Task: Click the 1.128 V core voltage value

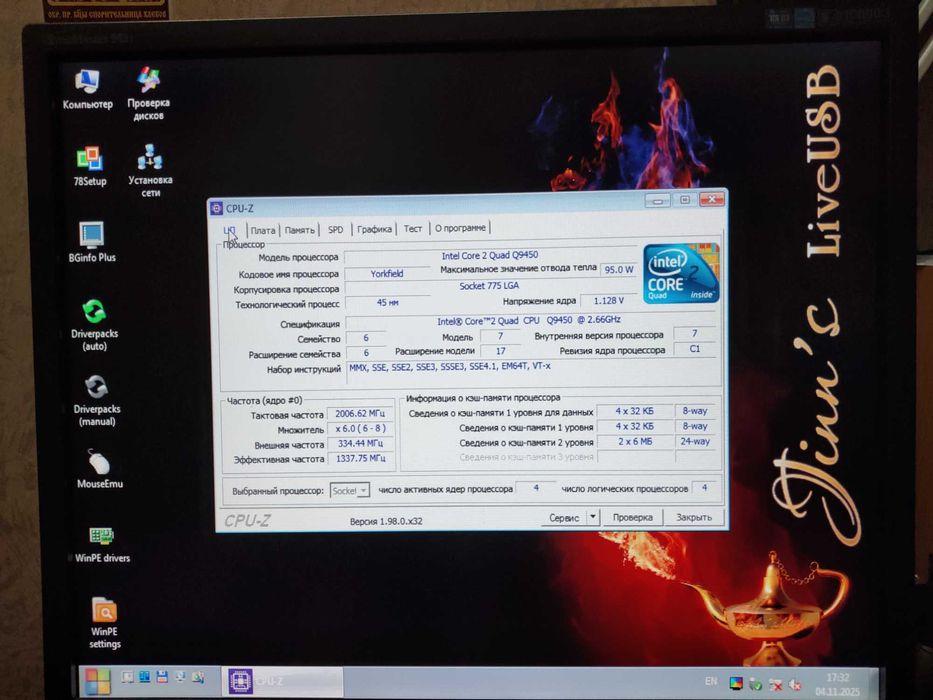Action: pyautogui.click(x=608, y=301)
